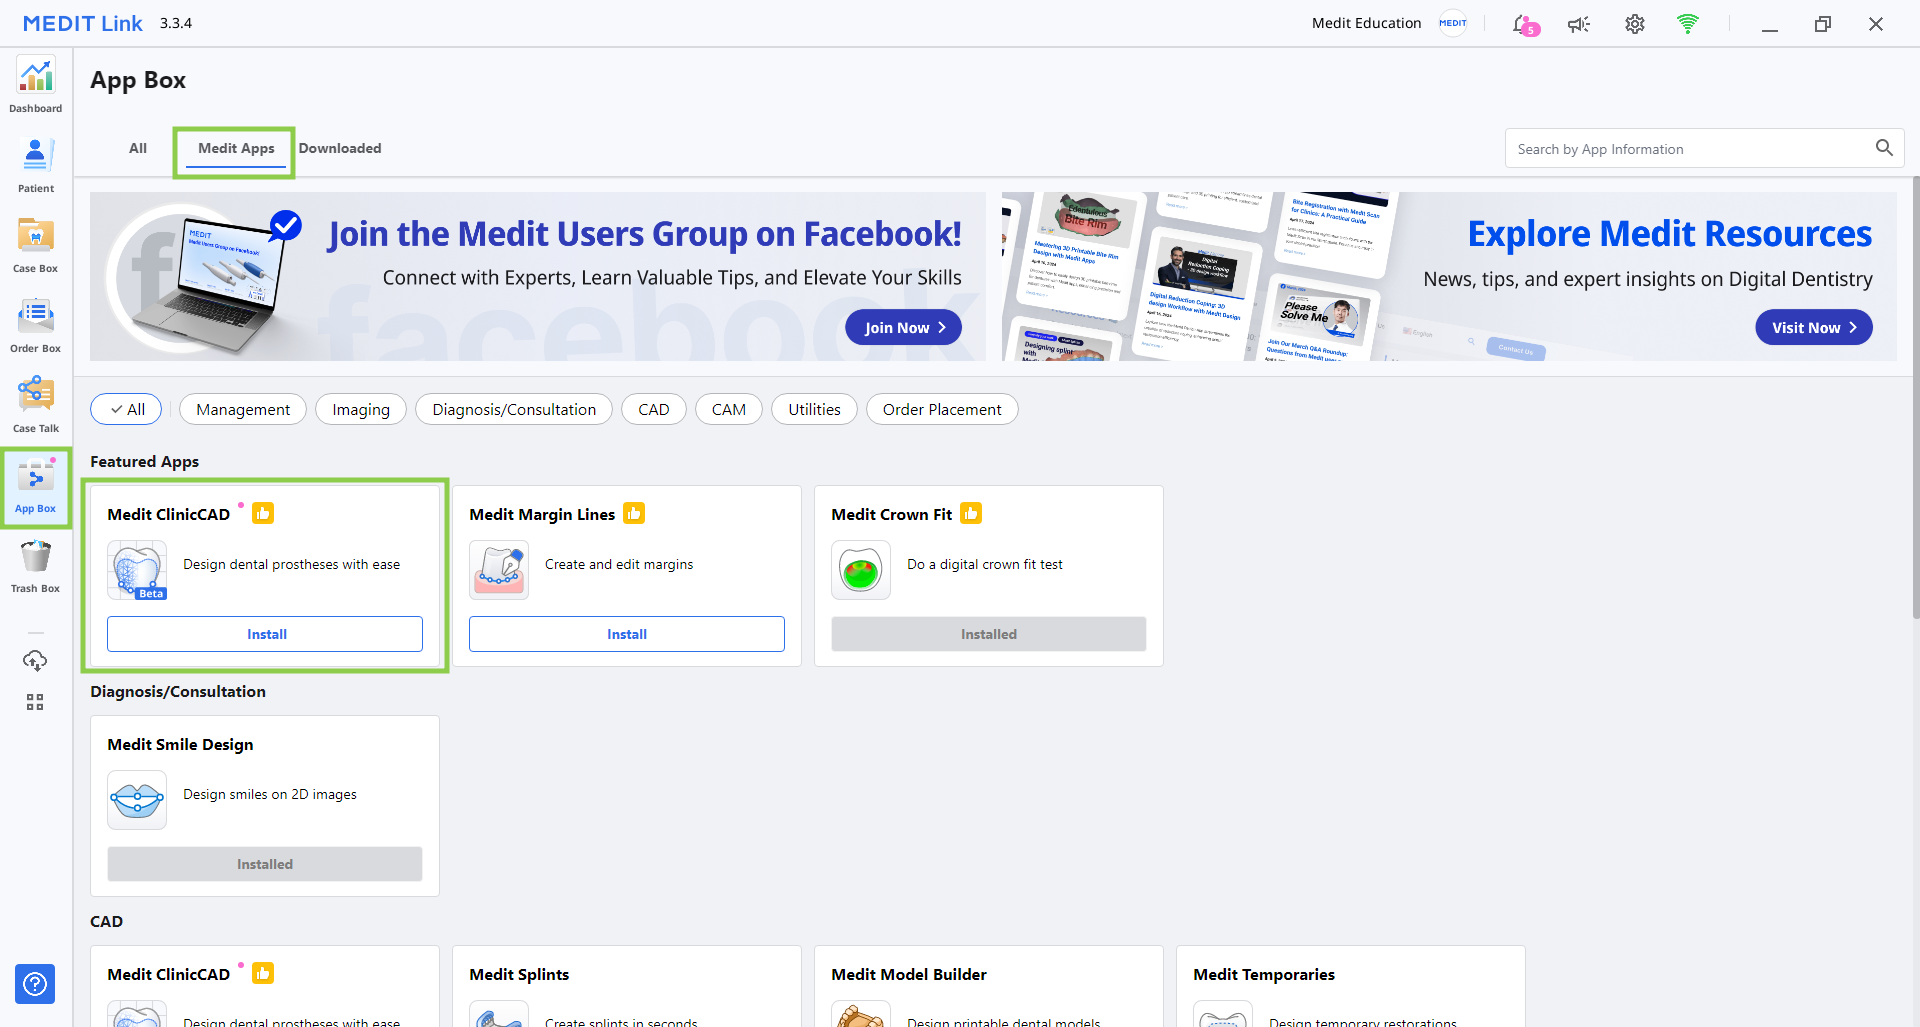Click the Medit Crown Fit app icon
Viewport: 1920px width, 1027px height.
(x=861, y=570)
